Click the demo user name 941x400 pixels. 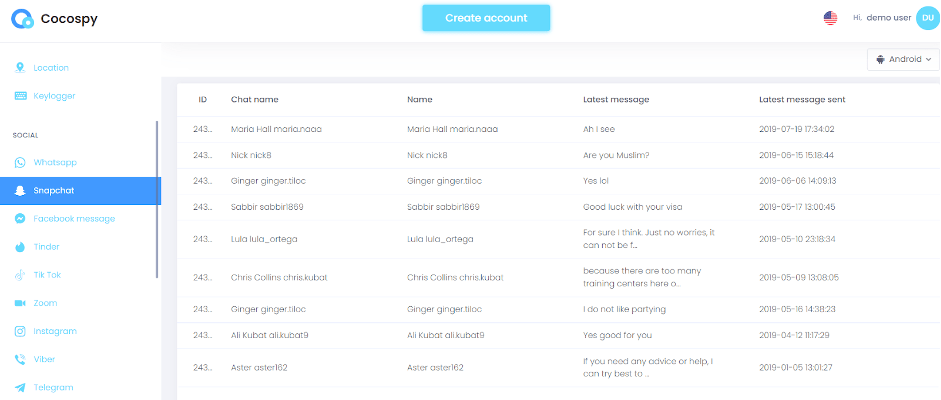pos(889,18)
